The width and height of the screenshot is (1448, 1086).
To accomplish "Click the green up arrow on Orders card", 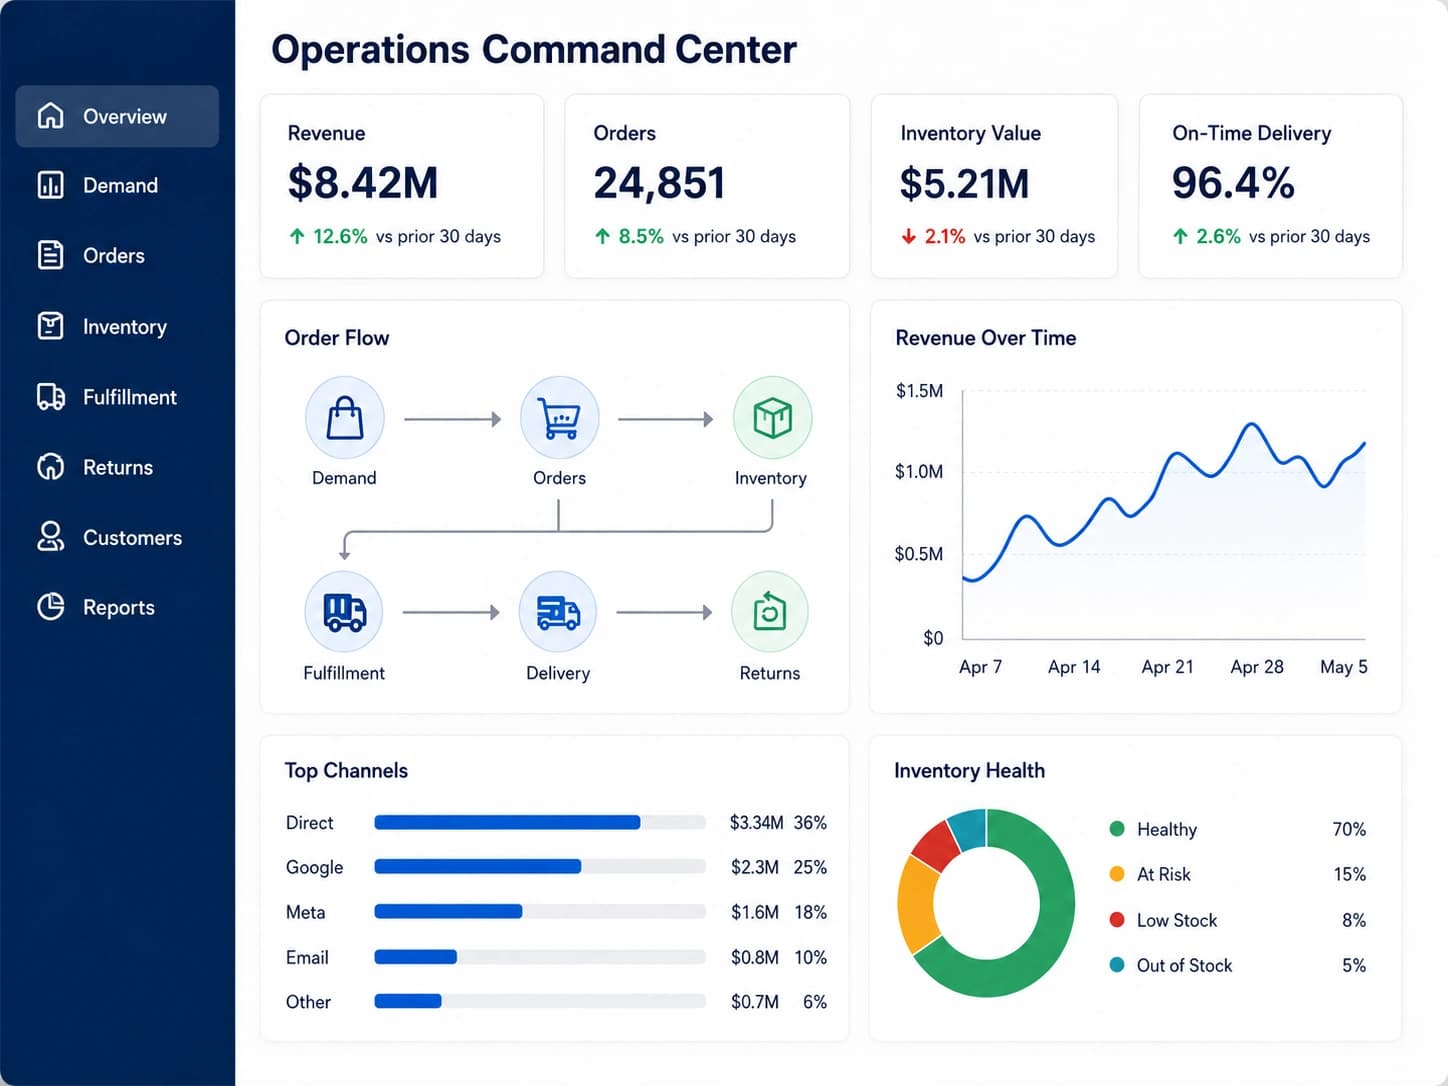I will click(x=602, y=237).
